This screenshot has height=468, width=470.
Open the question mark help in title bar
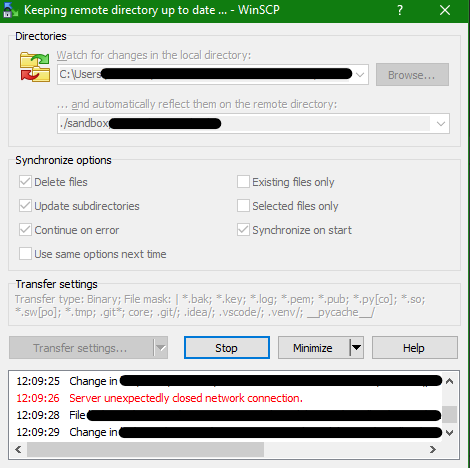pyautogui.click(x=400, y=10)
